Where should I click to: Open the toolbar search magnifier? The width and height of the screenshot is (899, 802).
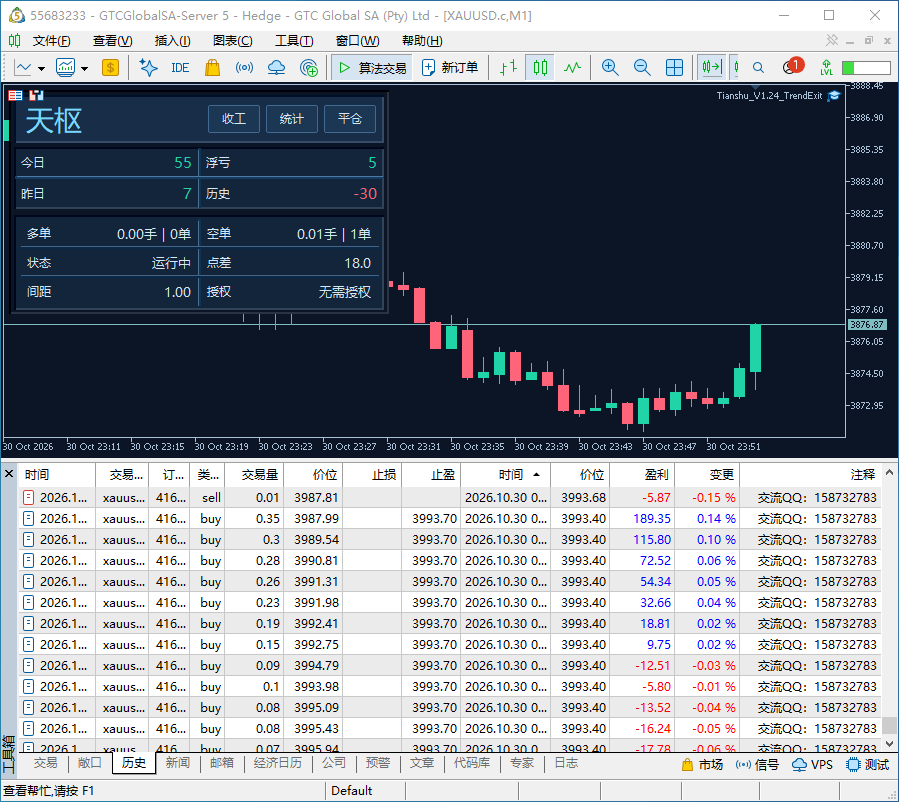(x=758, y=68)
